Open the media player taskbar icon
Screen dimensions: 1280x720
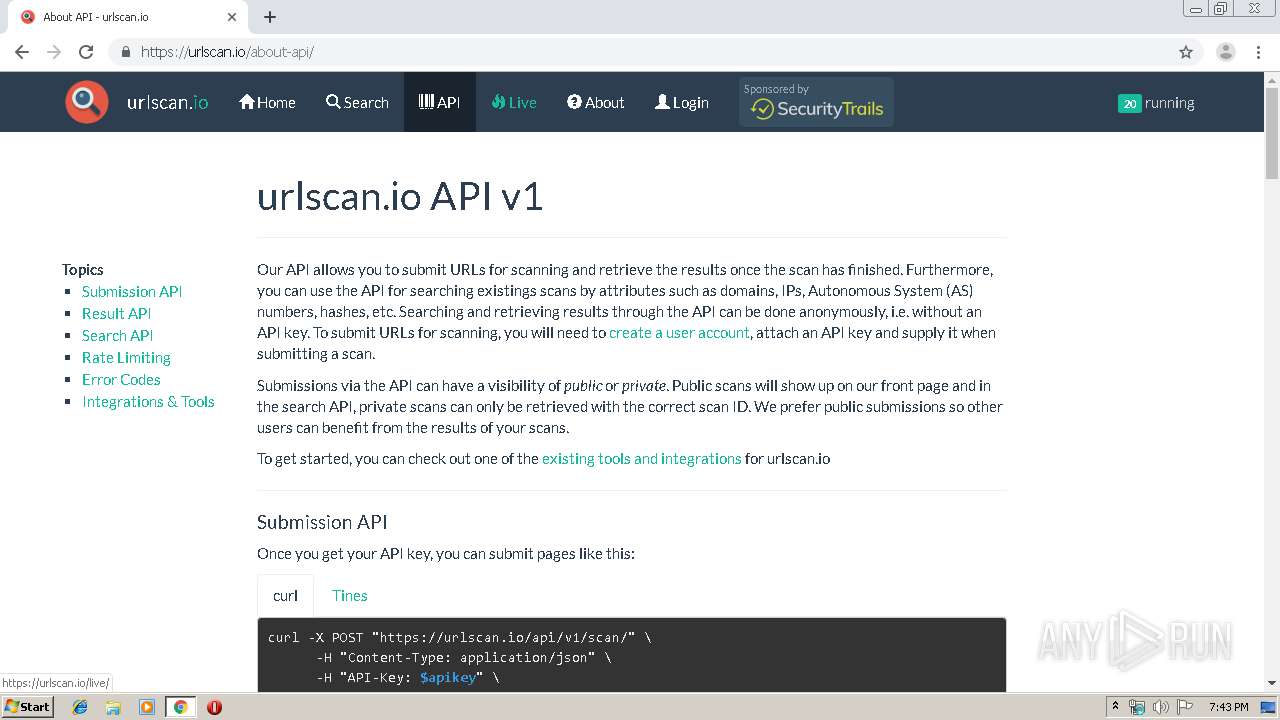pos(147,707)
